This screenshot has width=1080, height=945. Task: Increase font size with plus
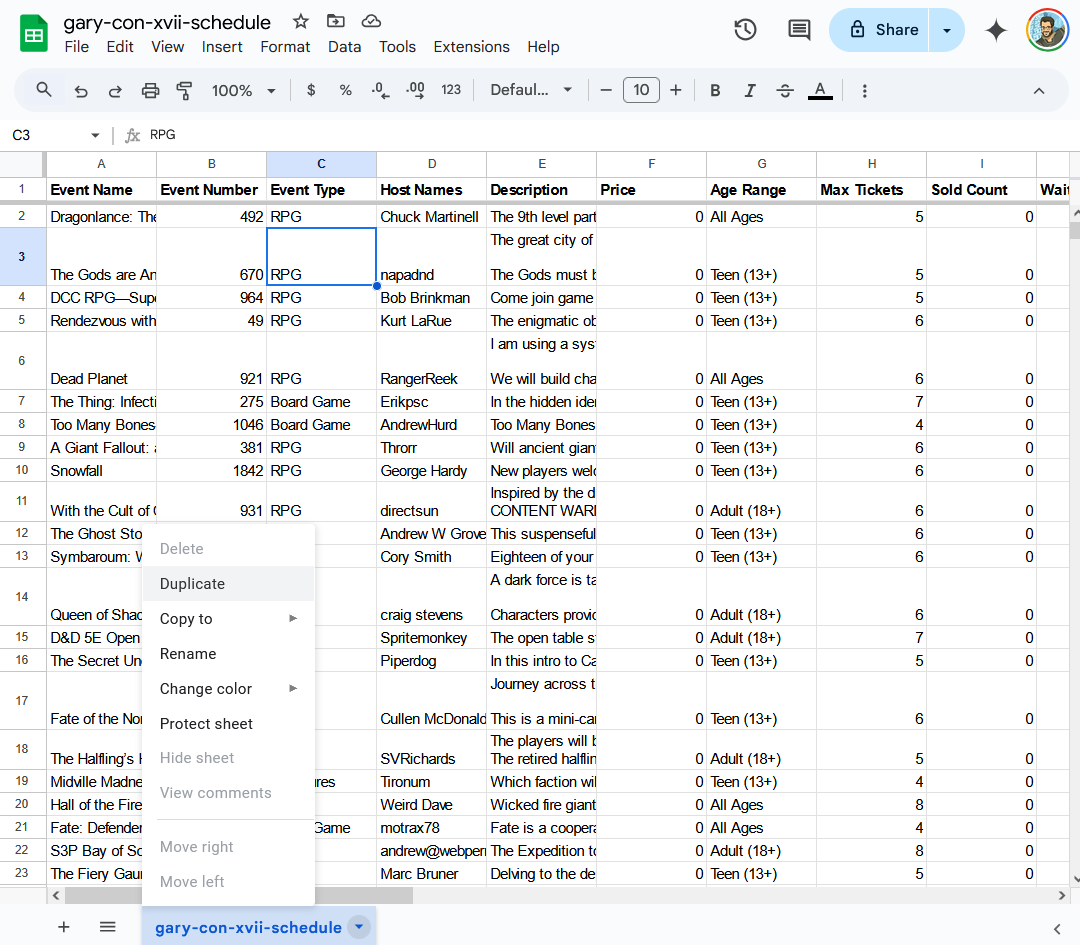click(676, 90)
